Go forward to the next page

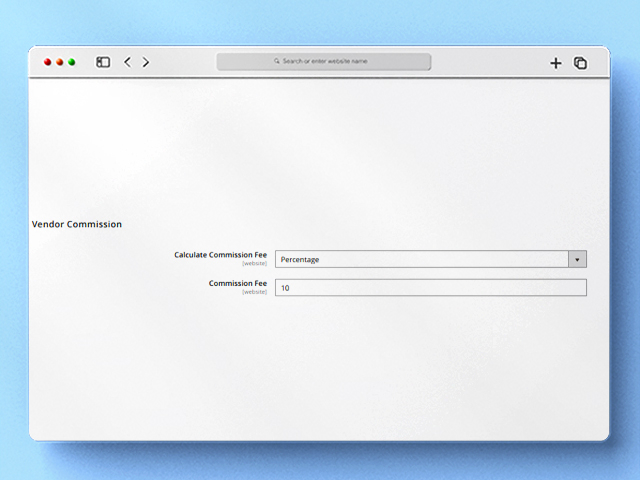146,62
